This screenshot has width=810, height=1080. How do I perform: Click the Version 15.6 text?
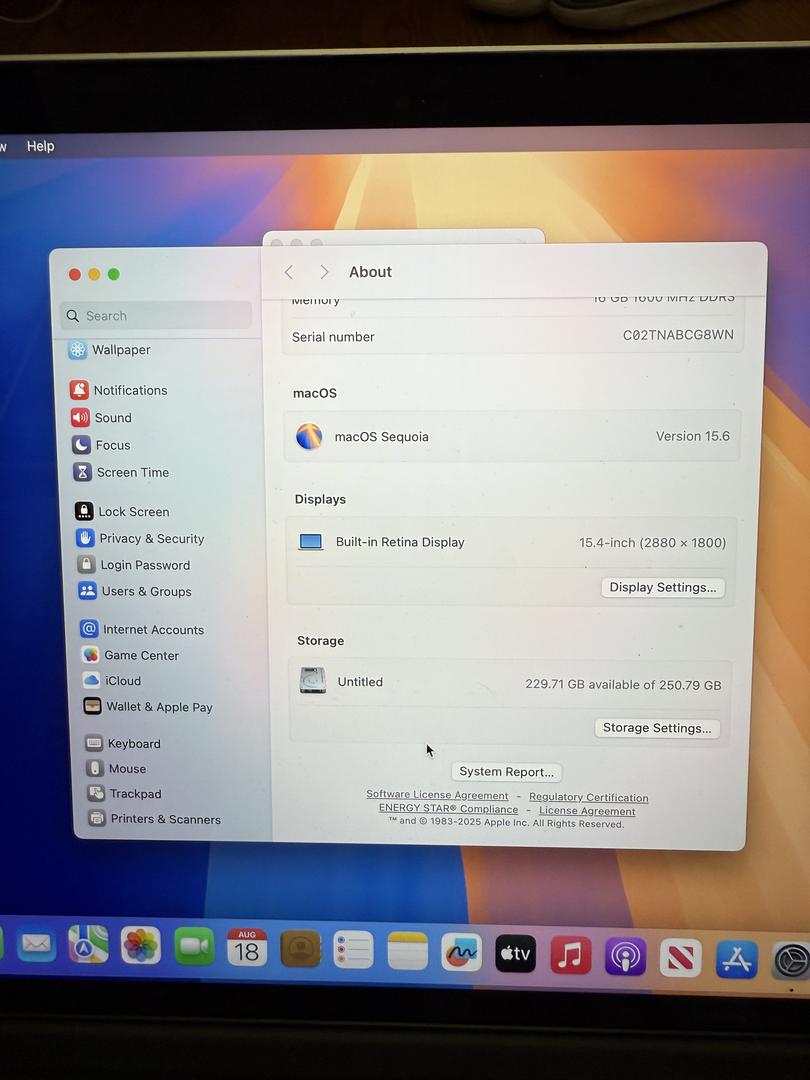692,436
